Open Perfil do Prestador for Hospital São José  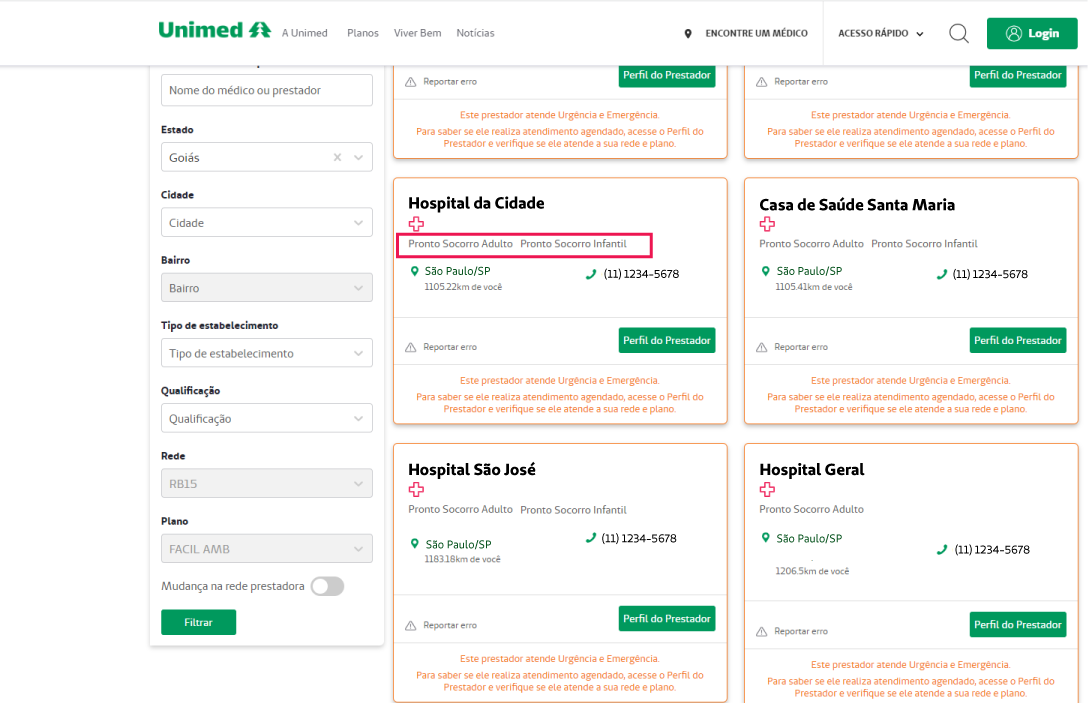[x=667, y=619]
